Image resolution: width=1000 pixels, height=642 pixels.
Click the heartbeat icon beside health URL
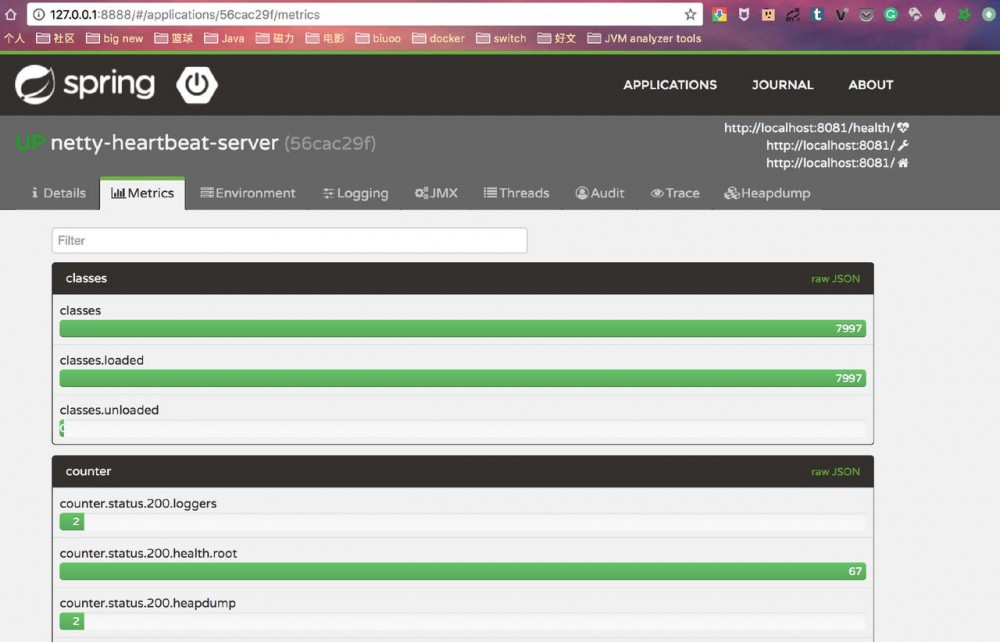coord(903,128)
